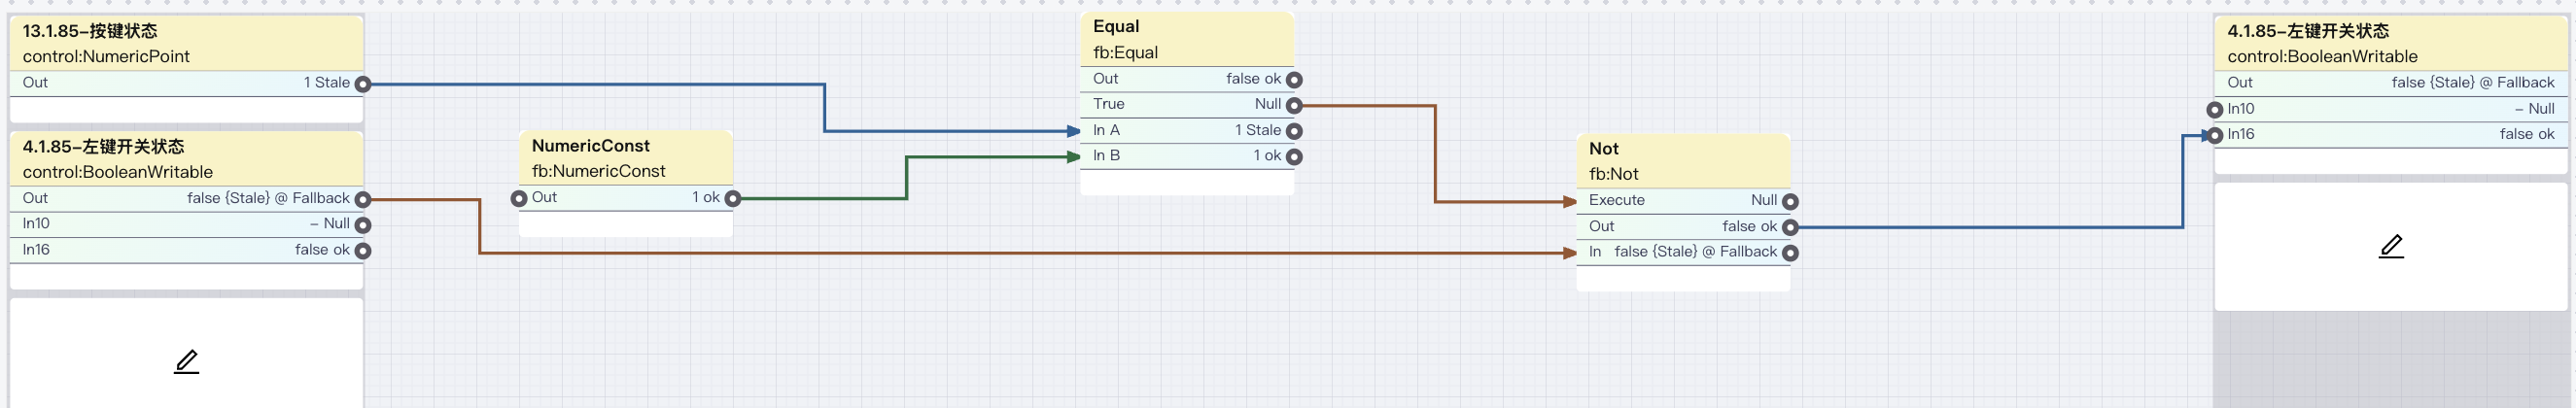This screenshot has height=408, width=2576.
Task: Click the pencil edit icon under the left 4.1.85 block
Action: coord(186,361)
